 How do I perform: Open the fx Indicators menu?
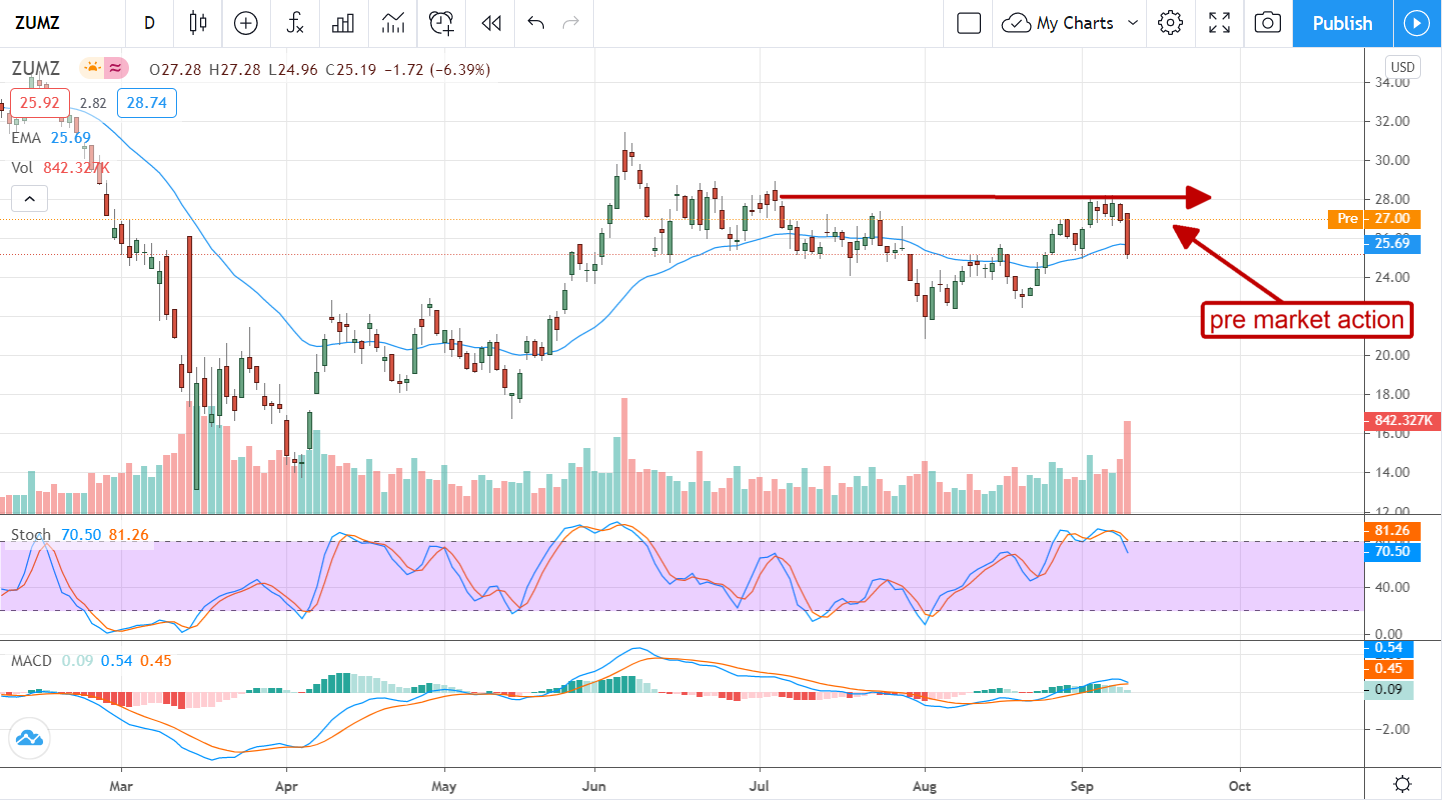click(294, 23)
